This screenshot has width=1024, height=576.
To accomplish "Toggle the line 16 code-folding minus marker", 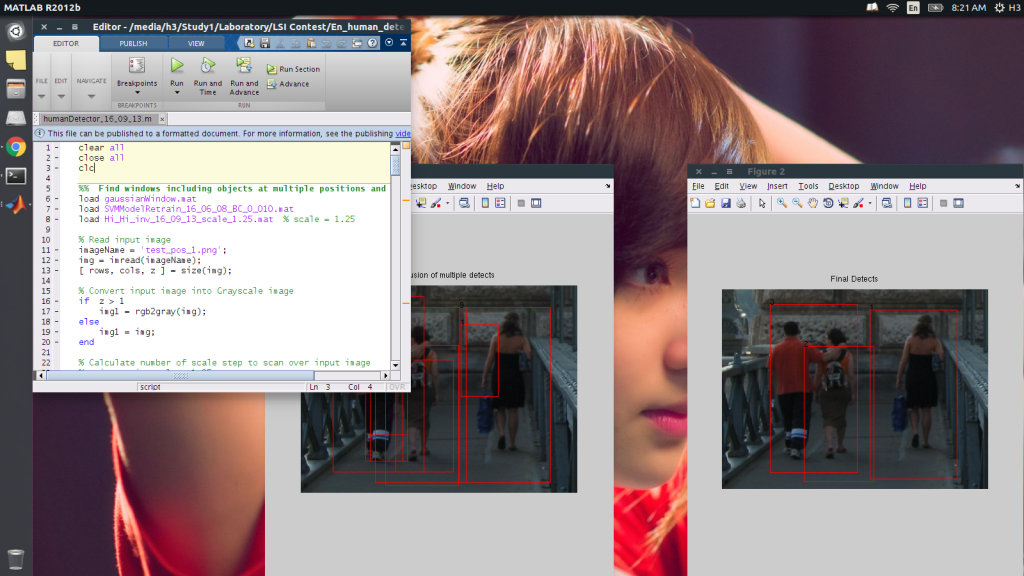I will coord(57,301).
